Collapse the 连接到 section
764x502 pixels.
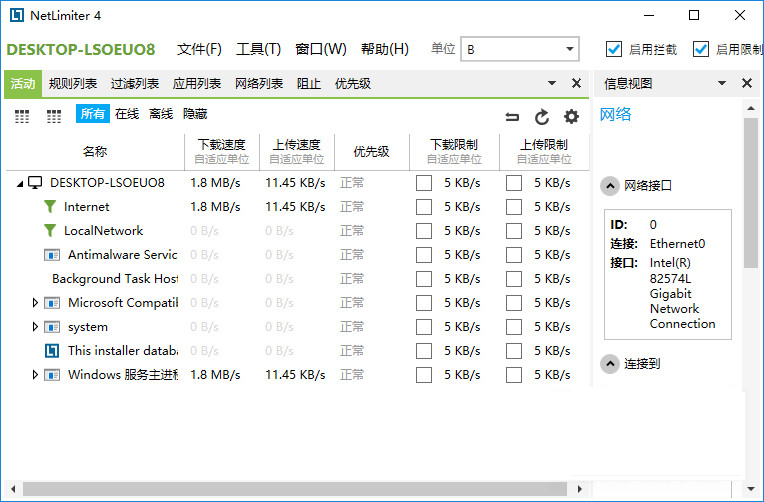tap(610, 364)
